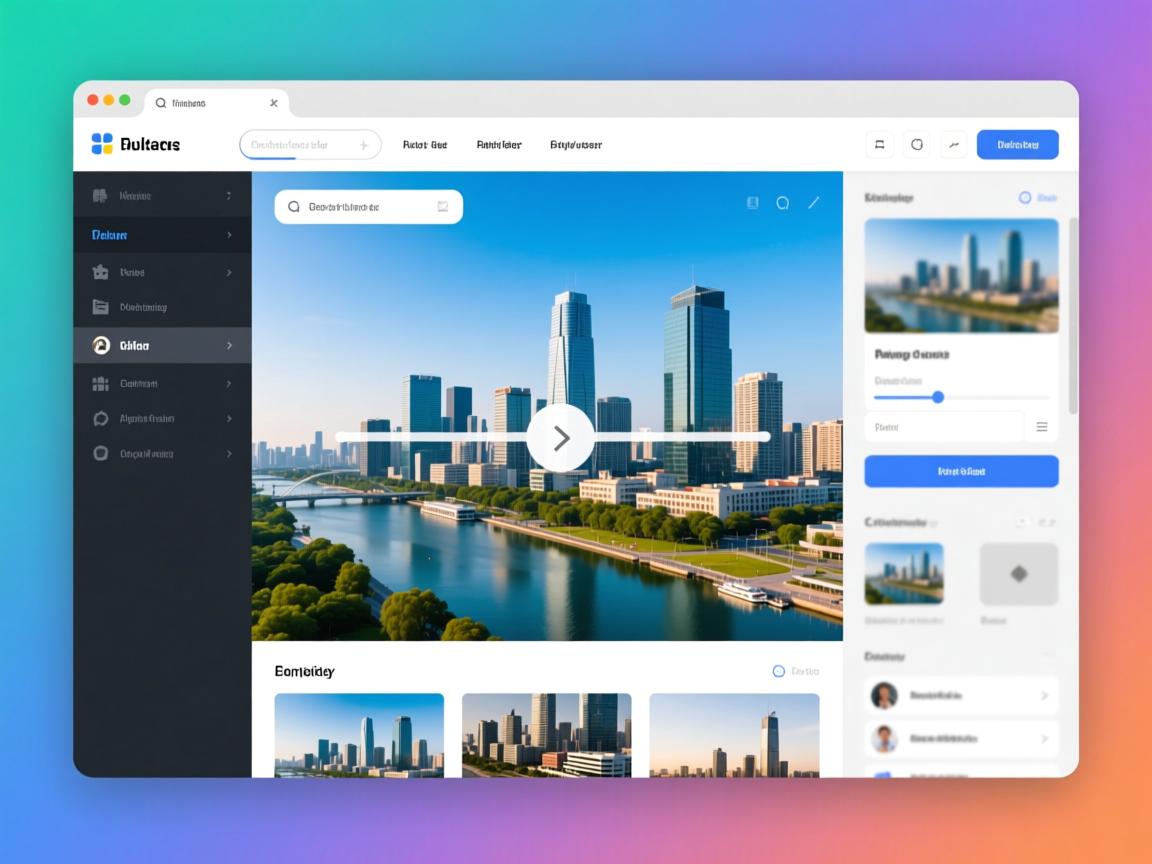1152x864 pixels.
Task: Open the third navigation link in the top header
Action: pyautogui.click(x=575, y=145)
